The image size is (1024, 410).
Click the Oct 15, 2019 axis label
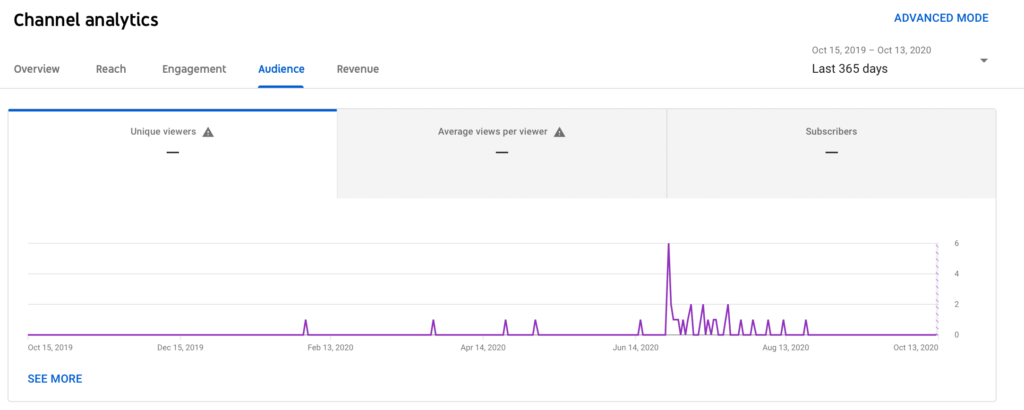(50, 348)
